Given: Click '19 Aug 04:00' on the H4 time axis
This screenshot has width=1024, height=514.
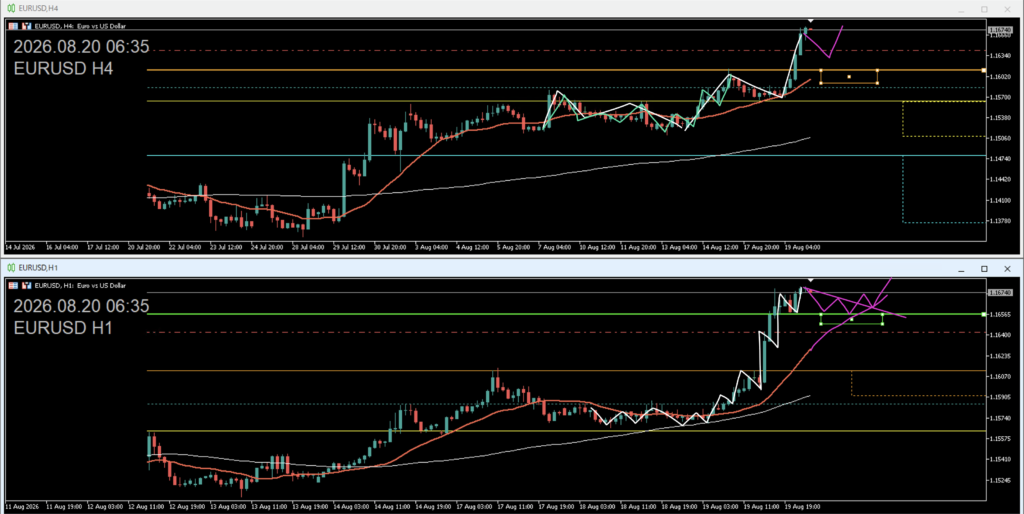Looking at the screenshot, I should [x=803, y=248].
